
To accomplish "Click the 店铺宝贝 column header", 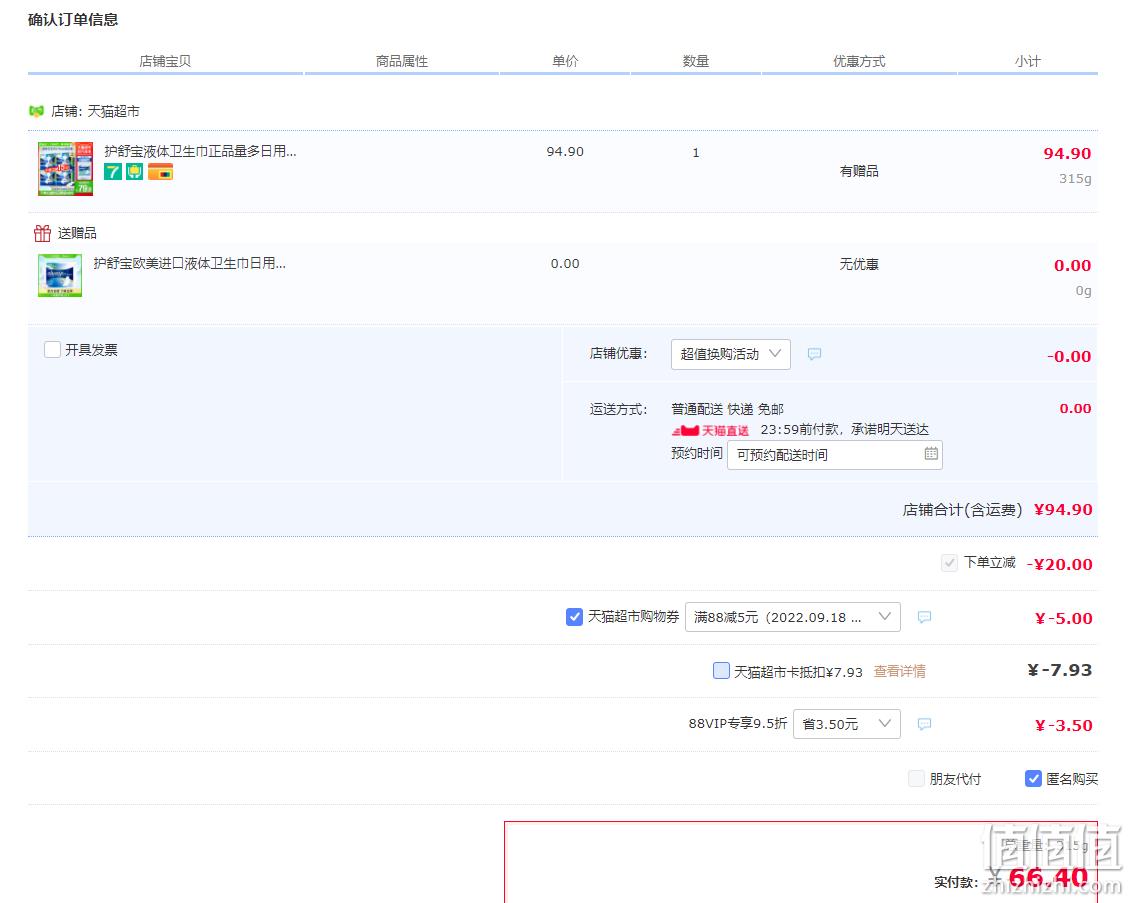I will [x=165, y=61].
